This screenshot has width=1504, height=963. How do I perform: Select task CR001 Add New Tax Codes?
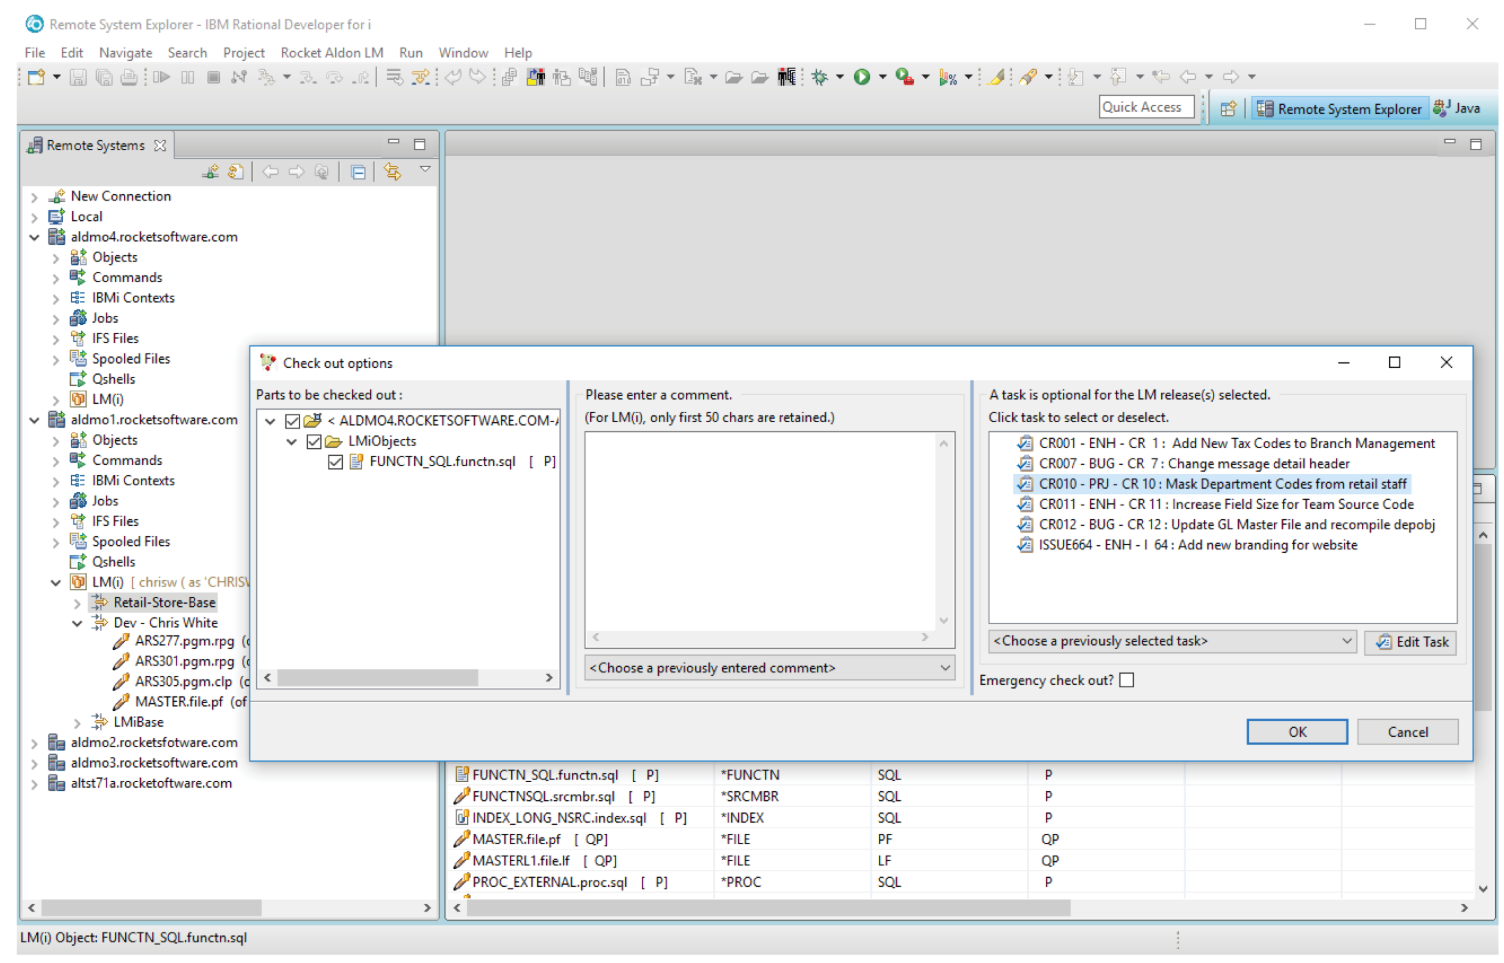point(1225,443)
